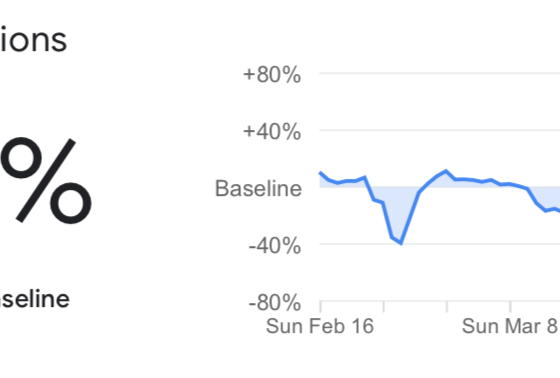The width and height of the screenshot is (560, 378).
Task: Click the partial heading text ending in 'ions'
Action: click(x=33, y=40)
